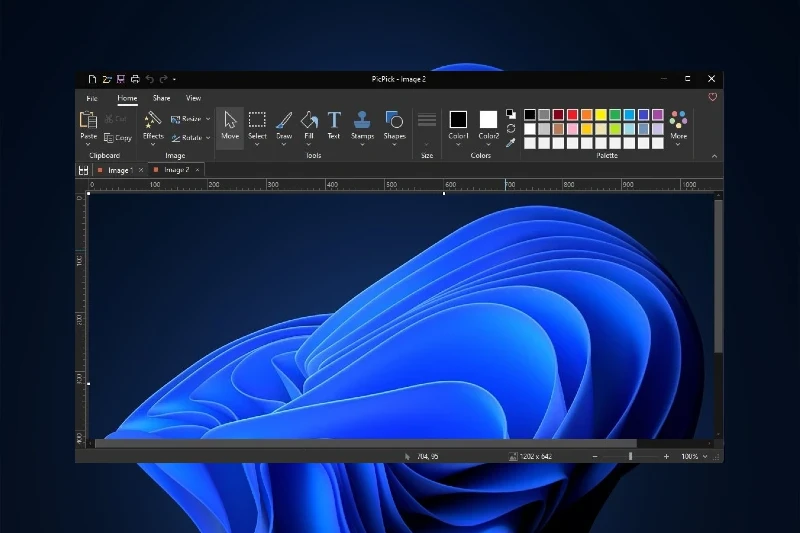Reset colors to default black and white

(511, 114)
